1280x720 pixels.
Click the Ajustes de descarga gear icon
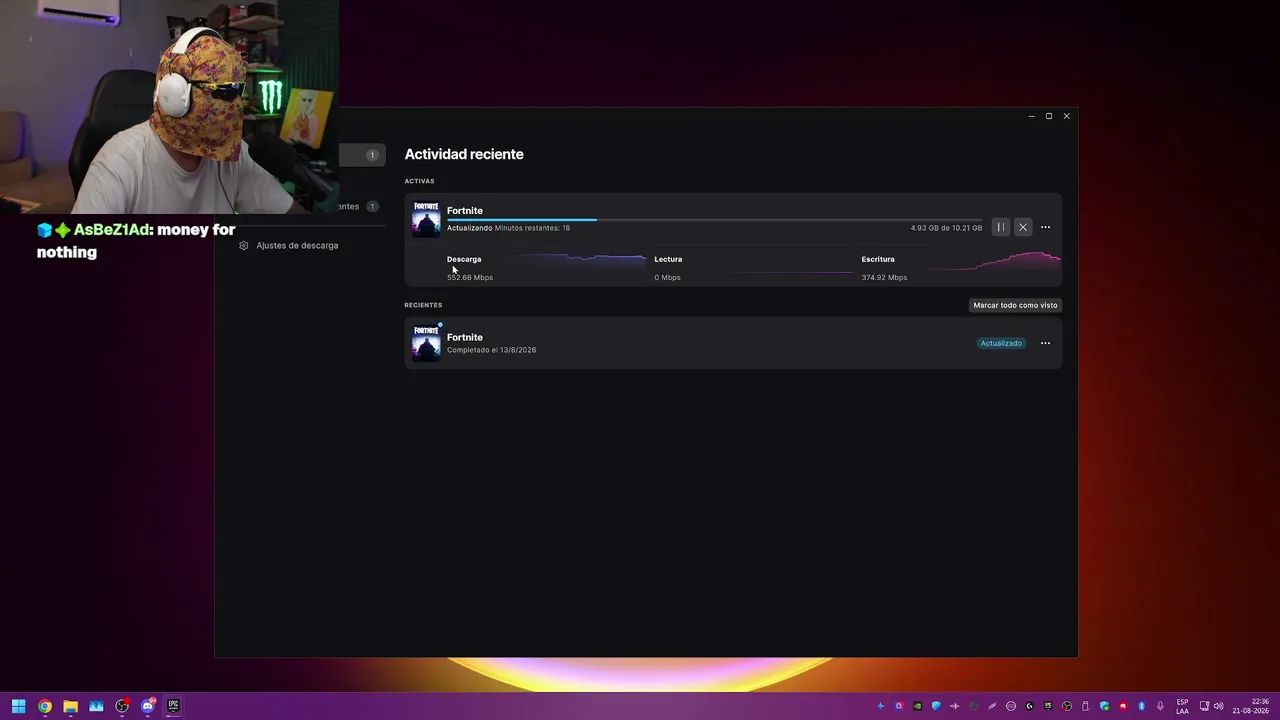point(243,245)
